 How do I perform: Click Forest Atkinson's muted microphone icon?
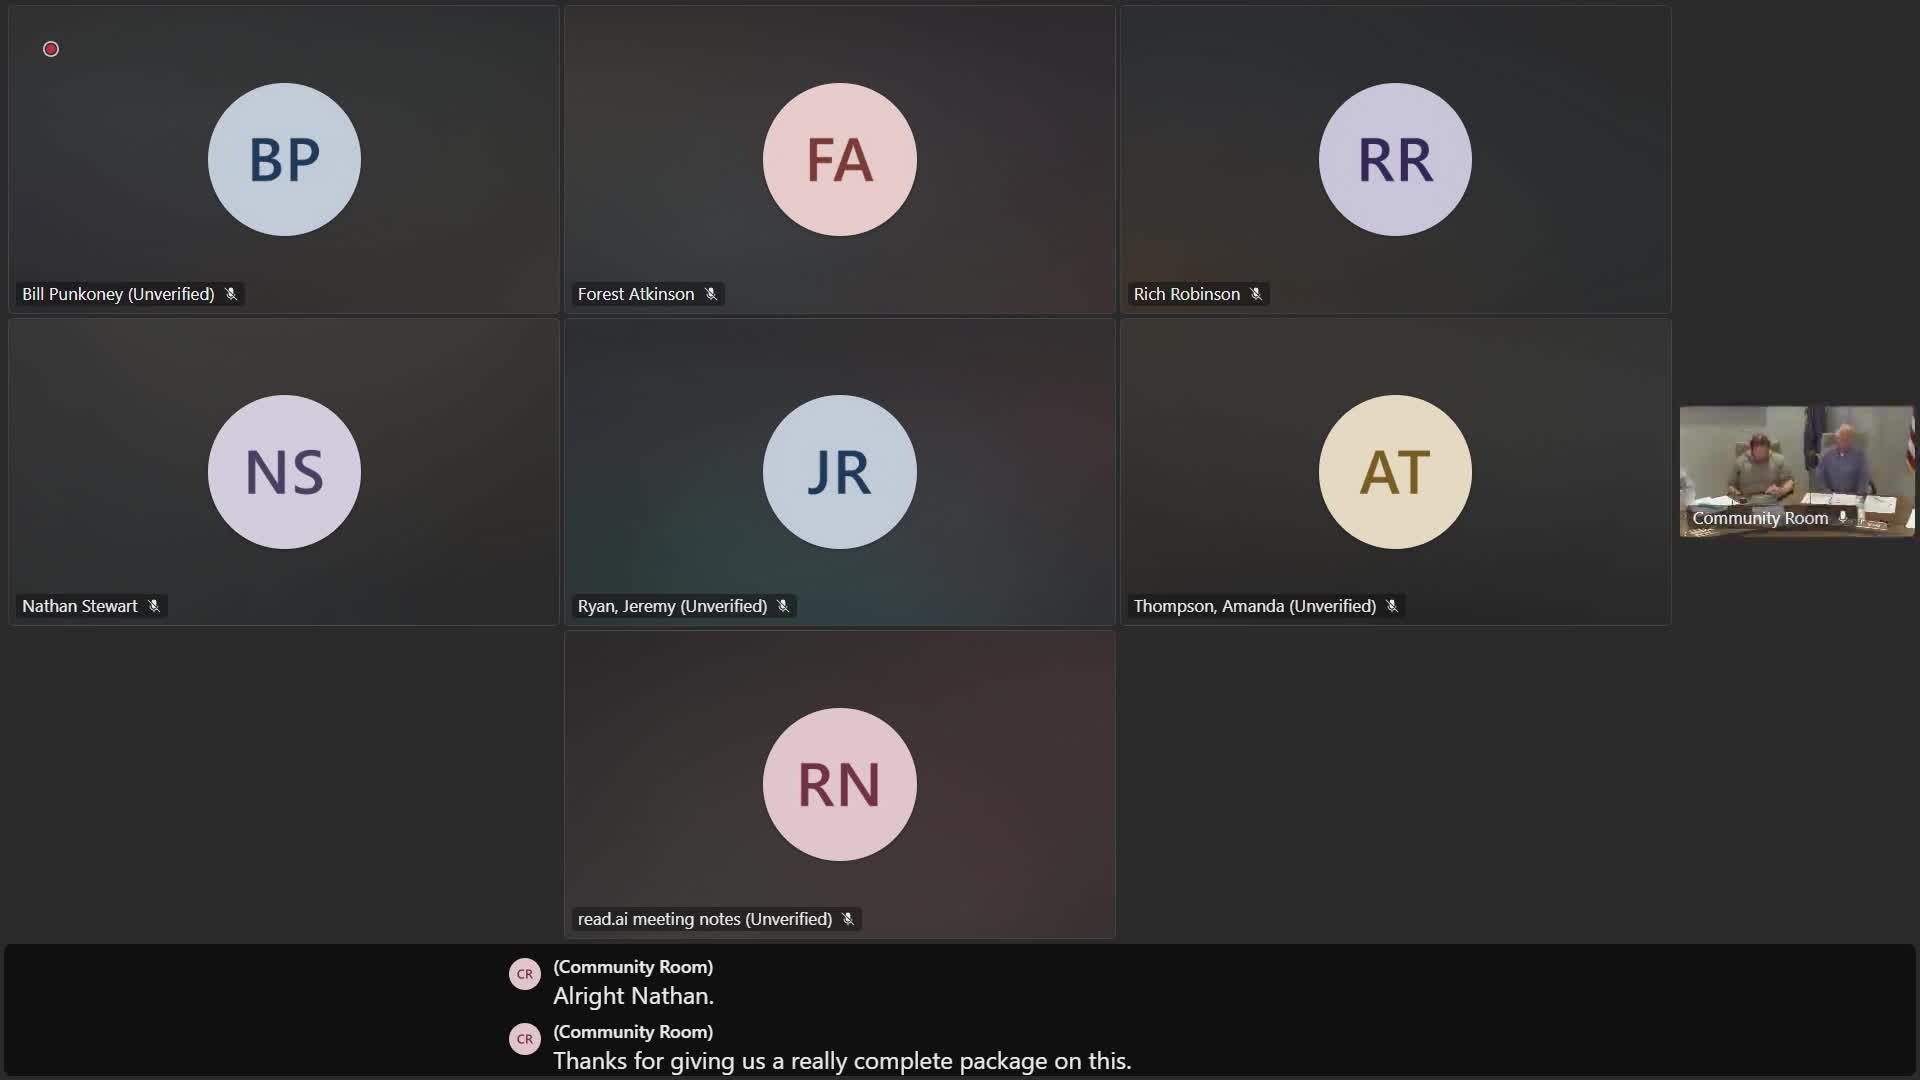click(711, 294)
